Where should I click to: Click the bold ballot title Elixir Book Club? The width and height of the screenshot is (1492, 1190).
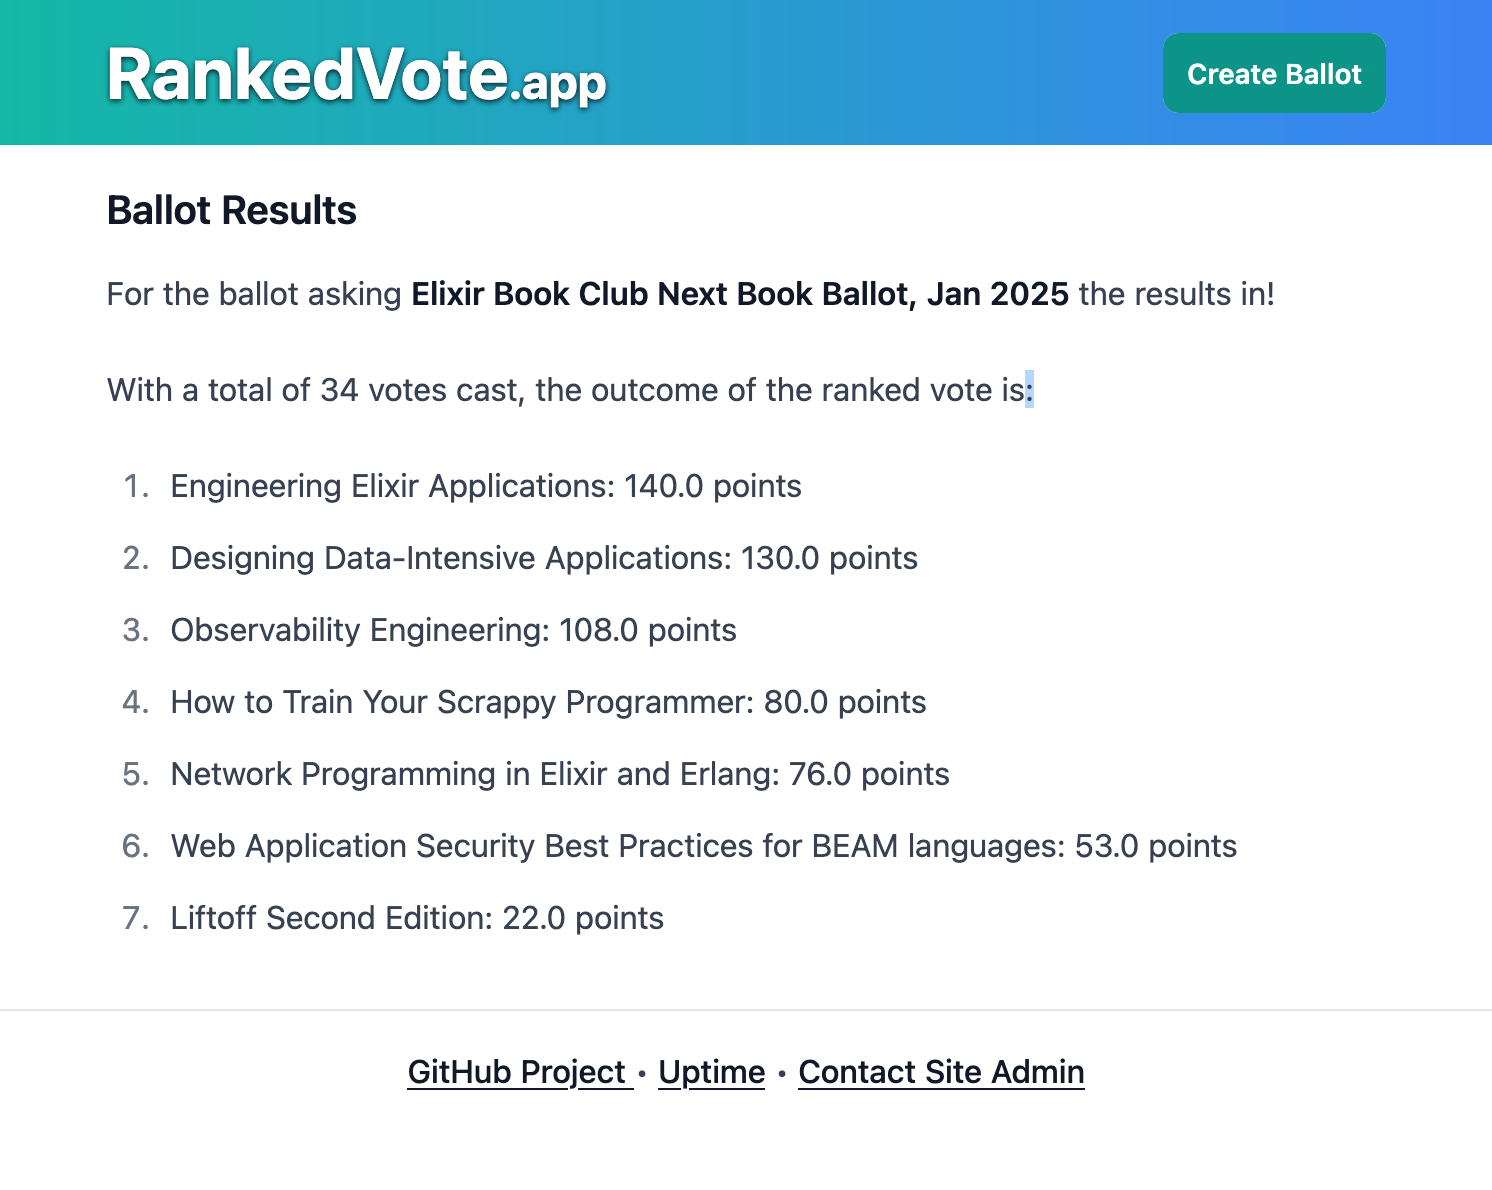click(x=740, y=294)
